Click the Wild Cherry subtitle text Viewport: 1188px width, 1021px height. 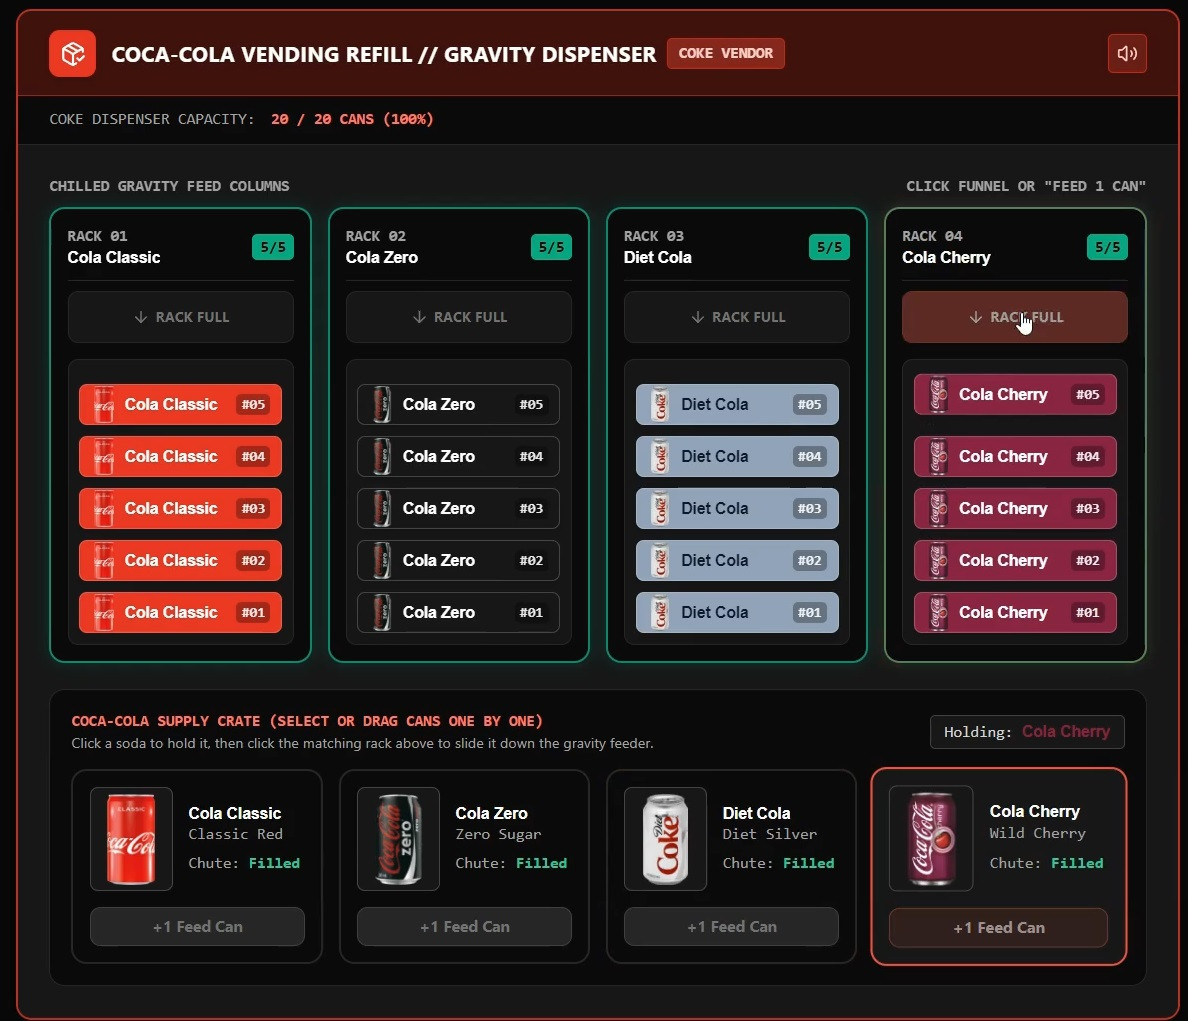click(x=1037, y=833)
